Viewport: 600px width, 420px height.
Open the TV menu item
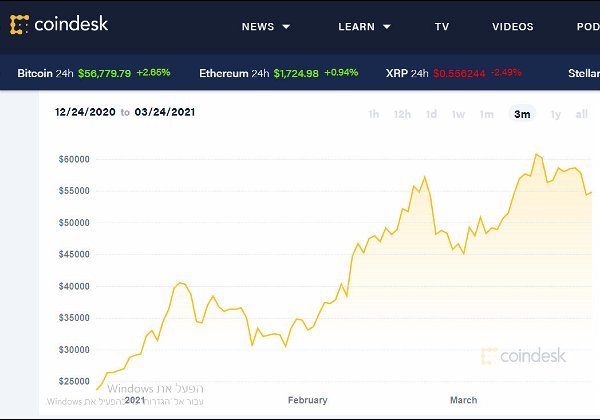coord(442,27)
